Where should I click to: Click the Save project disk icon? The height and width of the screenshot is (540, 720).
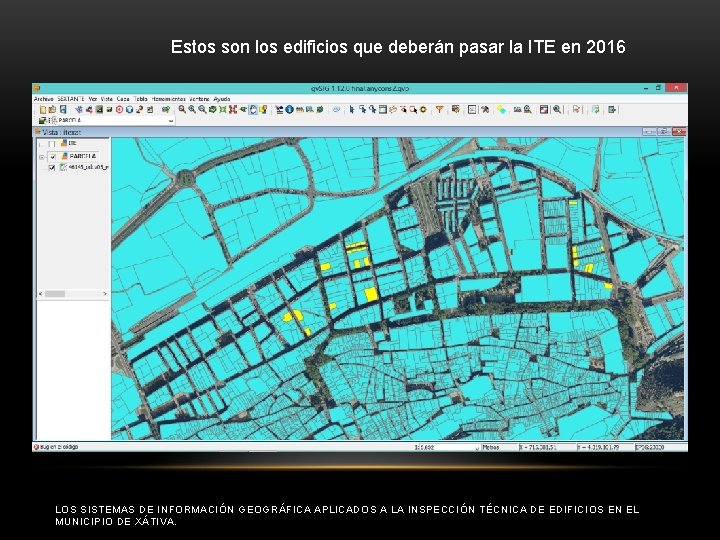(x=63, y=109)
